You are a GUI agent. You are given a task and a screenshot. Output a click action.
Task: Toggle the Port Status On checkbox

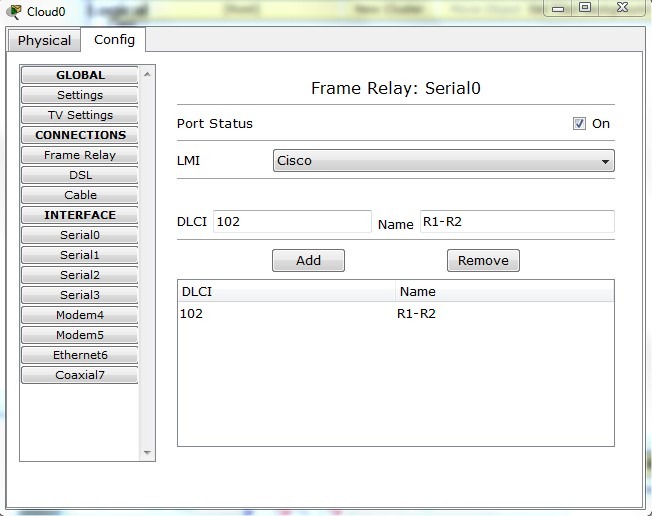coord(579,123)
